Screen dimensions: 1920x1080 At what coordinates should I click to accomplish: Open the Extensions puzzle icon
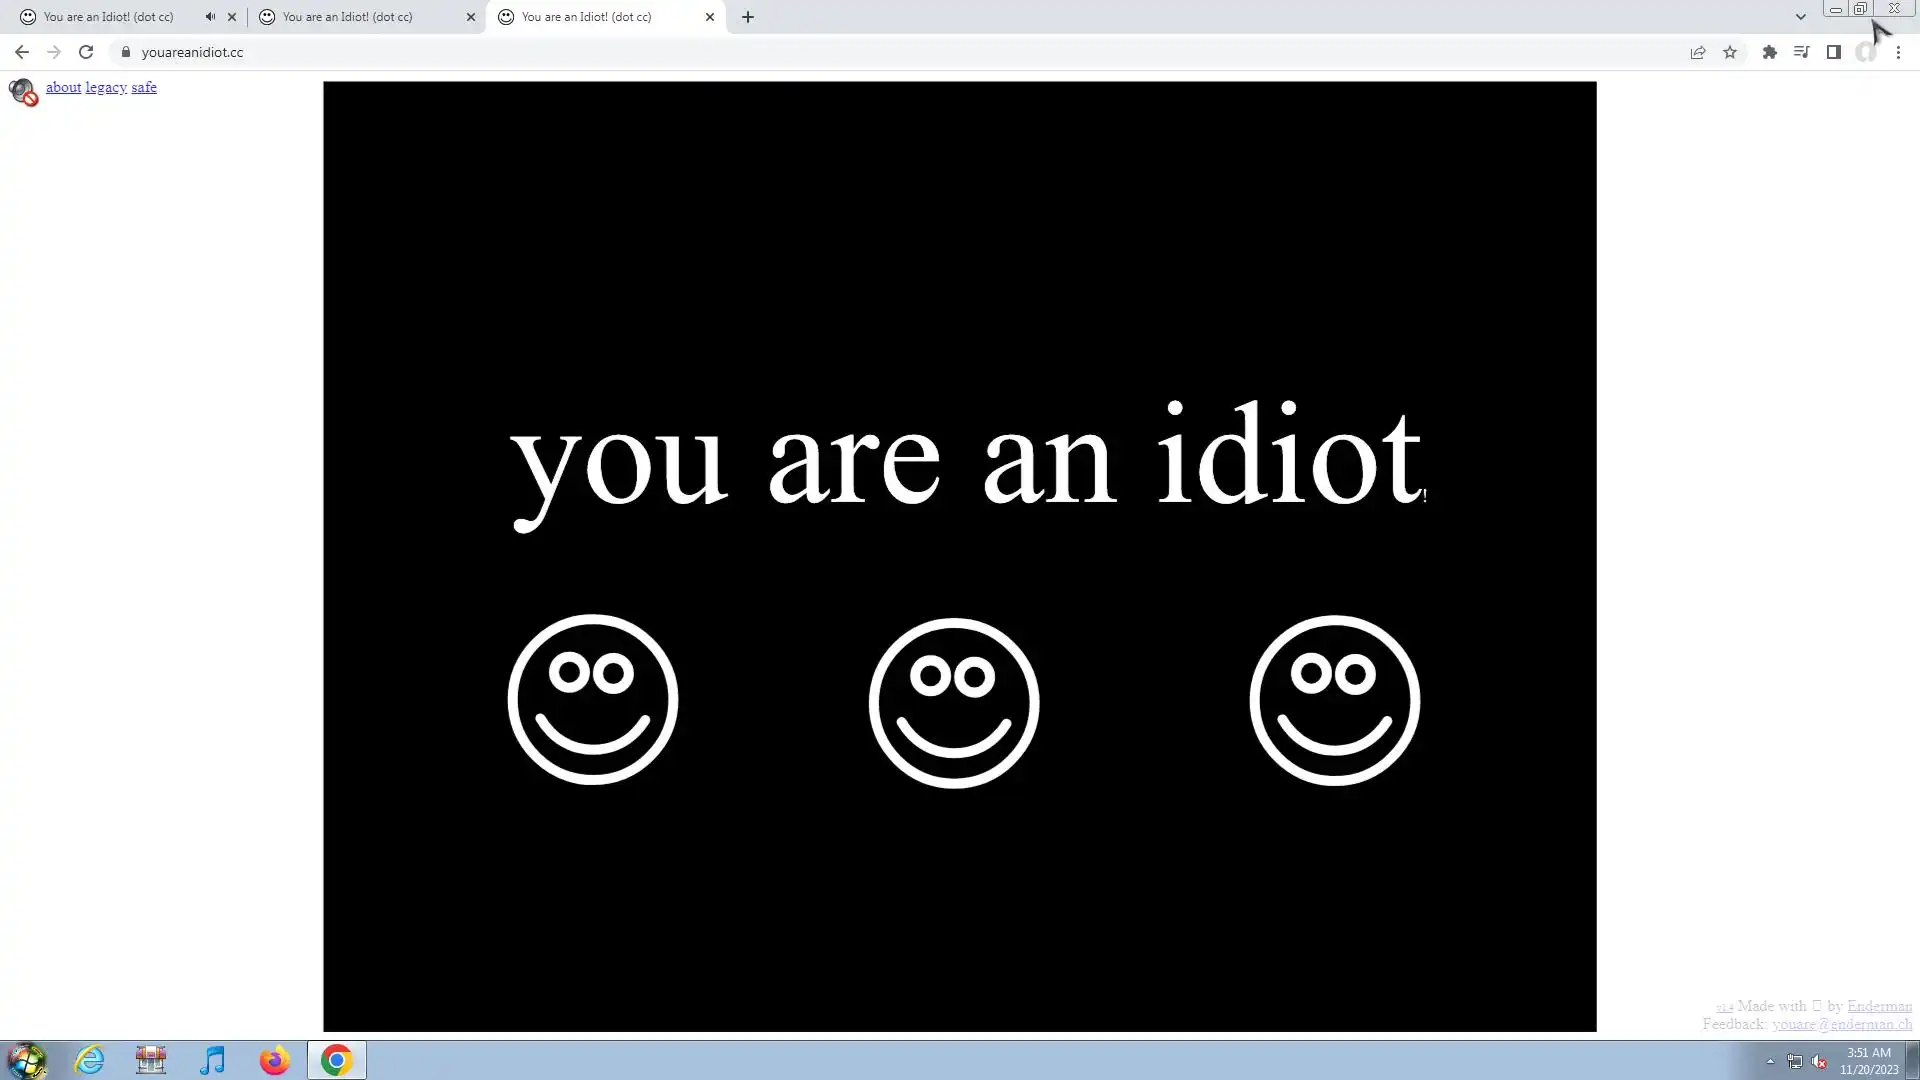pos(1769,52)
